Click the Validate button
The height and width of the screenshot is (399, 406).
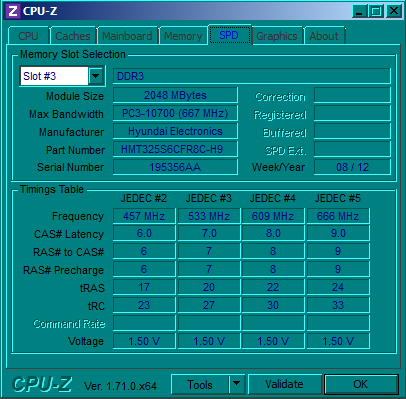click(x=285, y=384)
